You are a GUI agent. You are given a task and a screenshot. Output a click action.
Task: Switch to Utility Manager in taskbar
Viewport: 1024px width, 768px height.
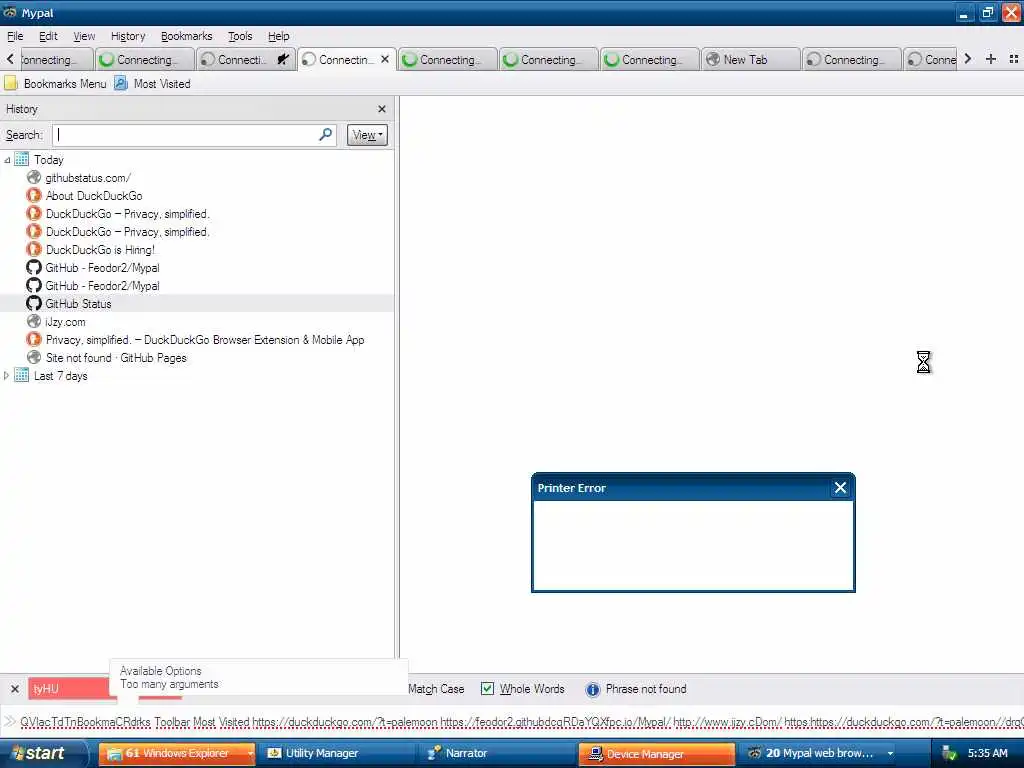pyautogui.click(x=338, y=754)
